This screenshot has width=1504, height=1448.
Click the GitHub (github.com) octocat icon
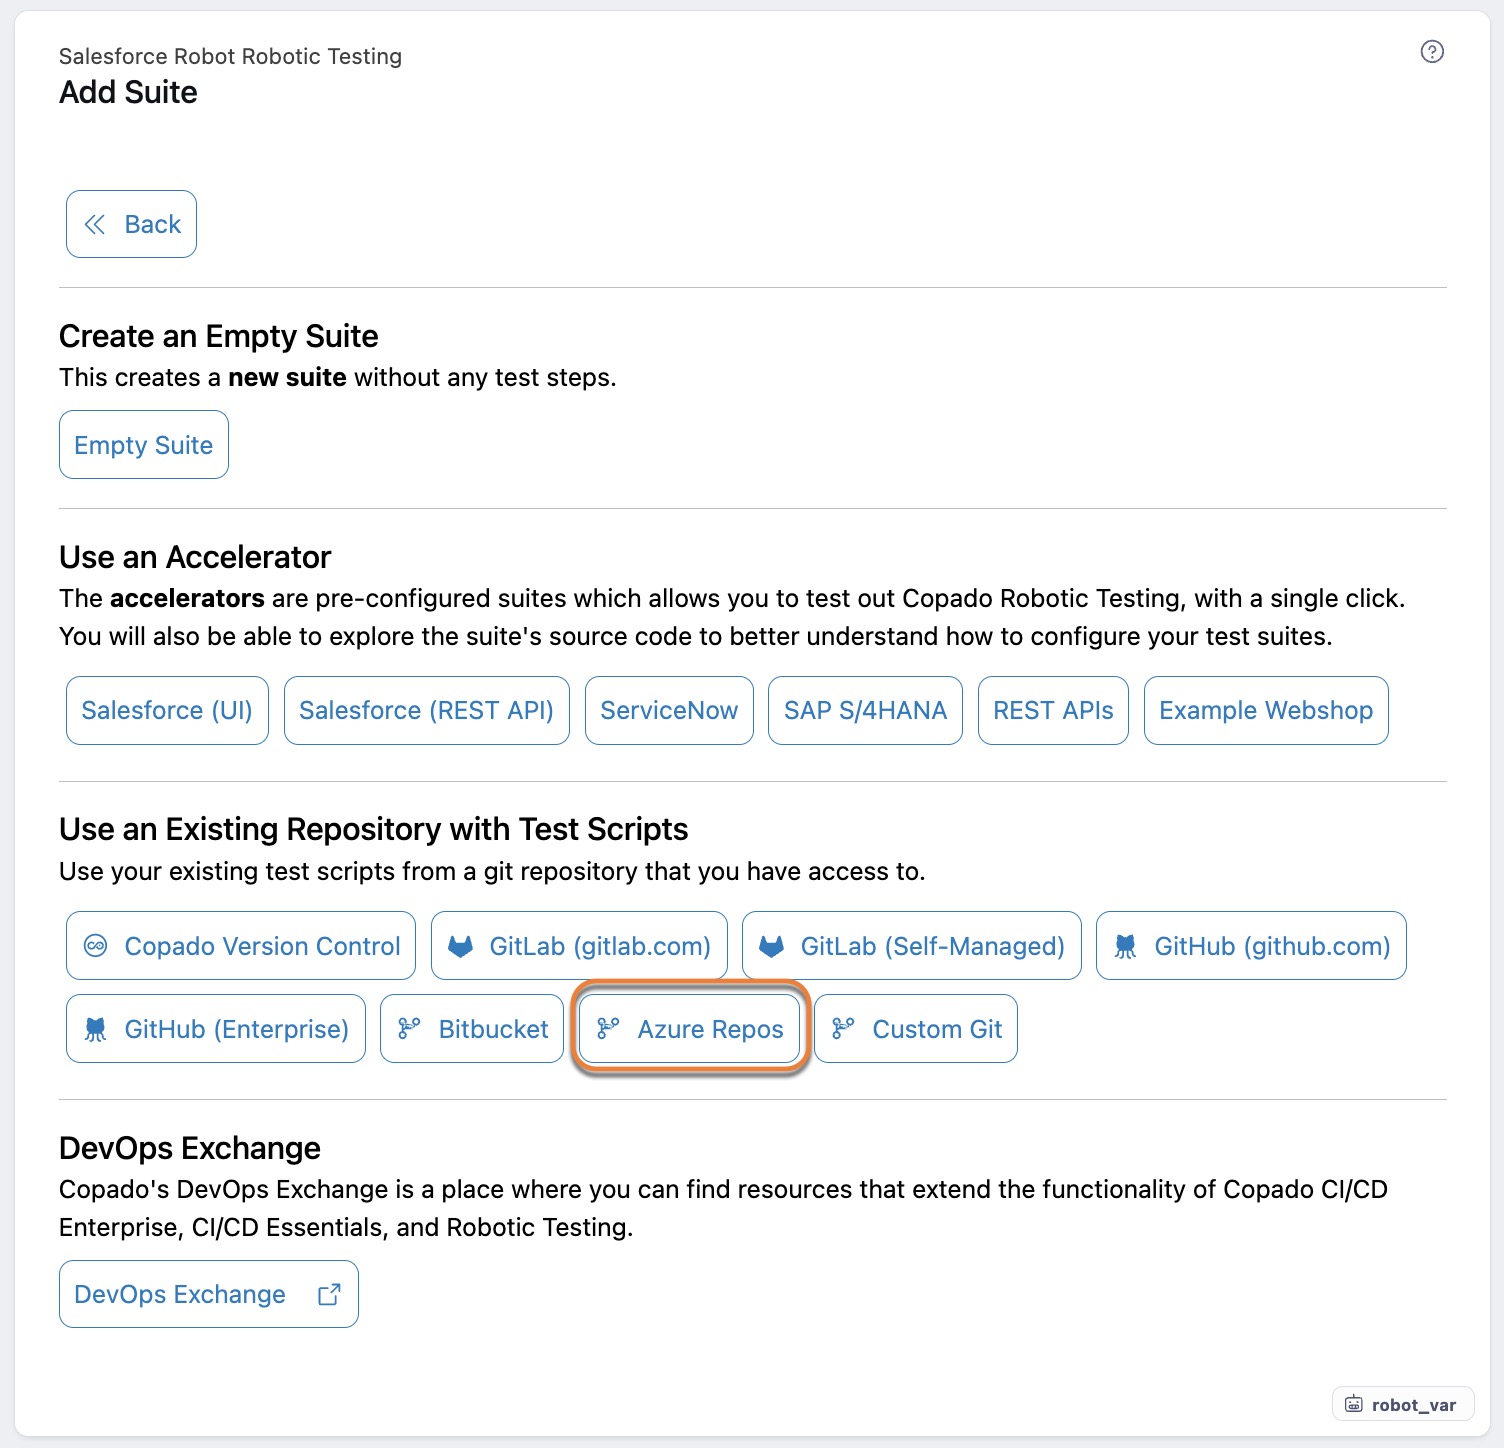1125,946
